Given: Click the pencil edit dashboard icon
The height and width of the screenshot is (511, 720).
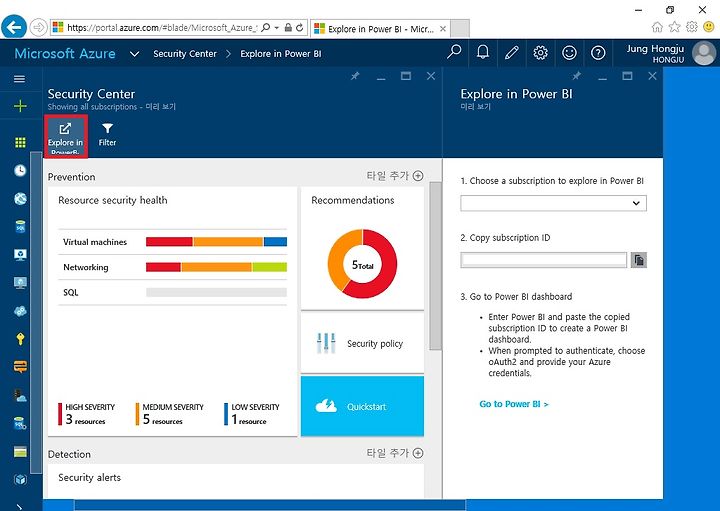Looking at the screenshot, I should [x=512, y=53].
